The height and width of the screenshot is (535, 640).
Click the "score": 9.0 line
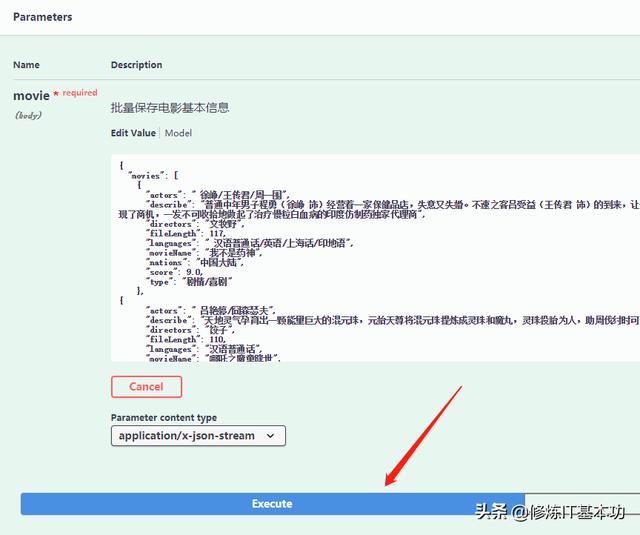pos(175,272)
